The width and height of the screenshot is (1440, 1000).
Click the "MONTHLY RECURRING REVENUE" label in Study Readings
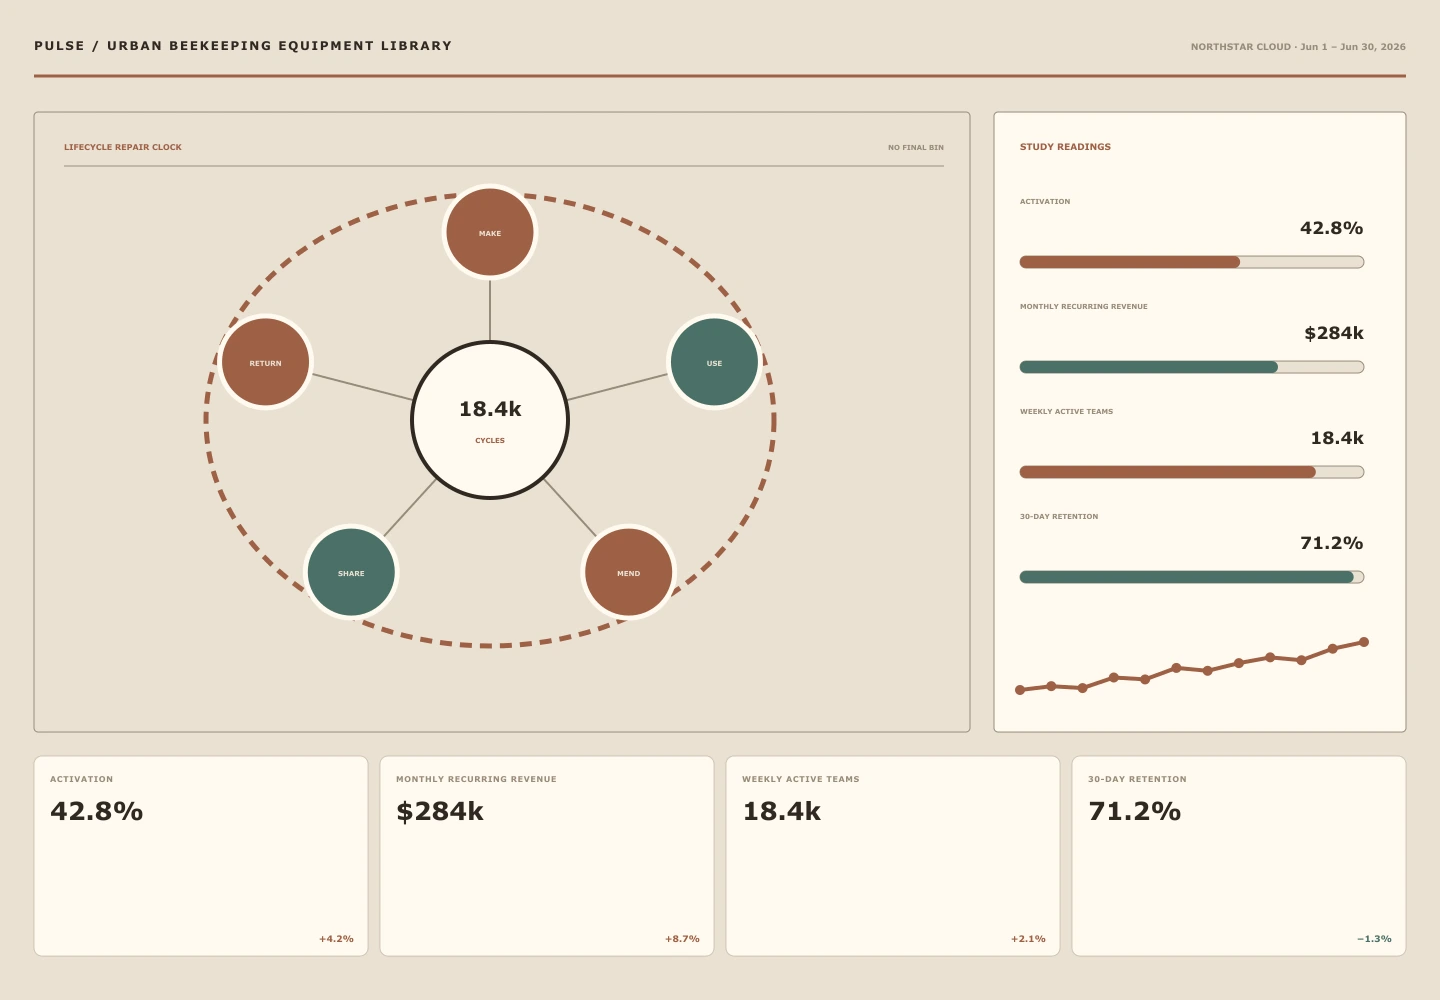click(1084, 307)
